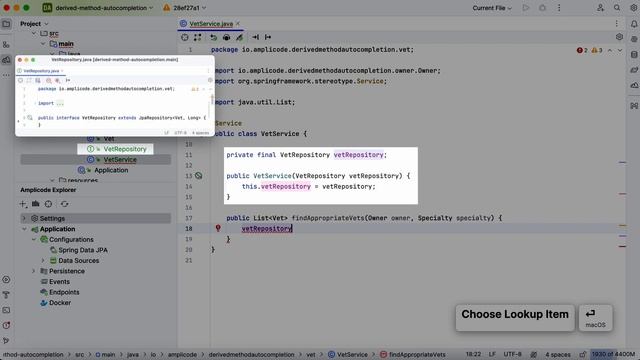
Task: Click the Run button in the title bar
Action: [526, 8]
